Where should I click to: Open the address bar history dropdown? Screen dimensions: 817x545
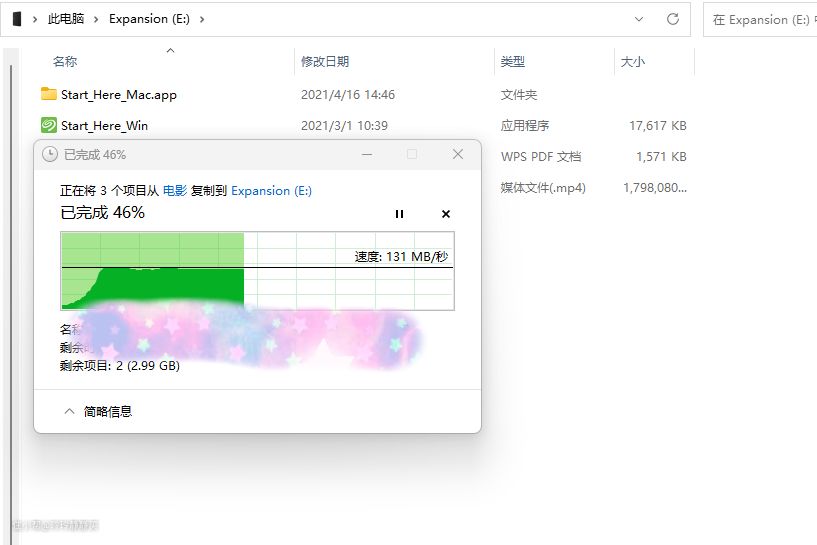click(x=640, y=19)
